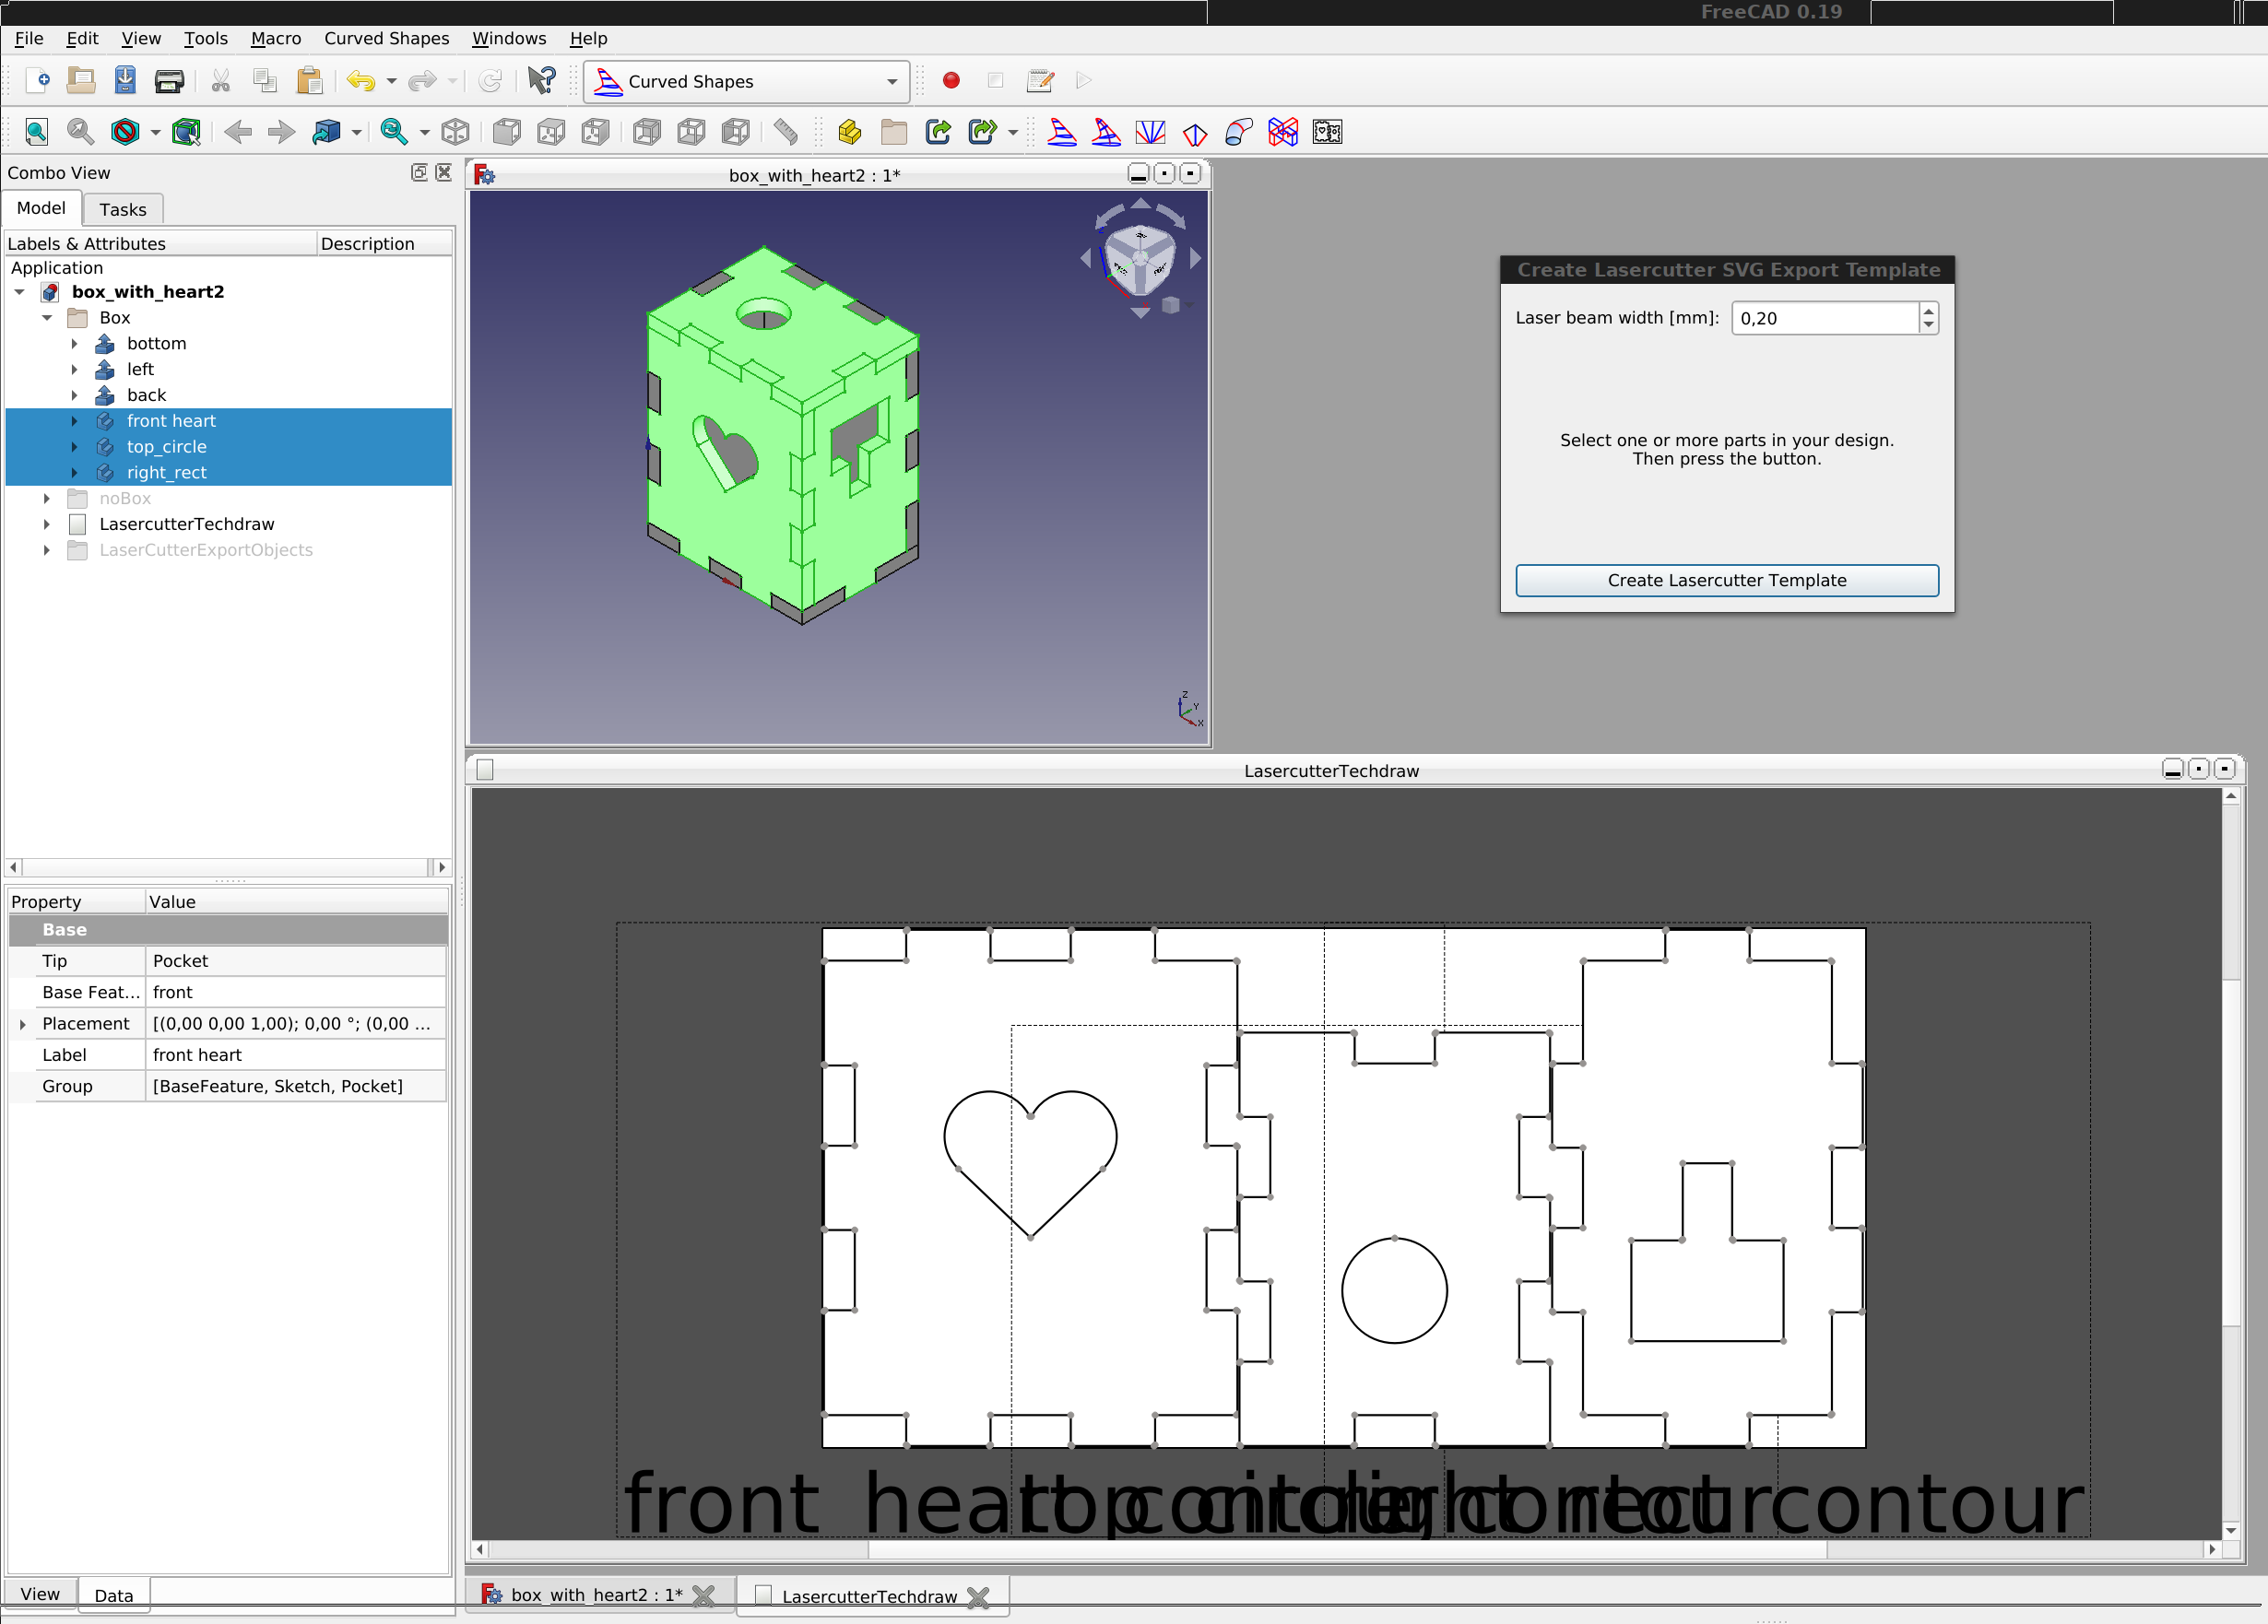
Task: Click the first Curved Shapes sail icon
Action: 1062,132
